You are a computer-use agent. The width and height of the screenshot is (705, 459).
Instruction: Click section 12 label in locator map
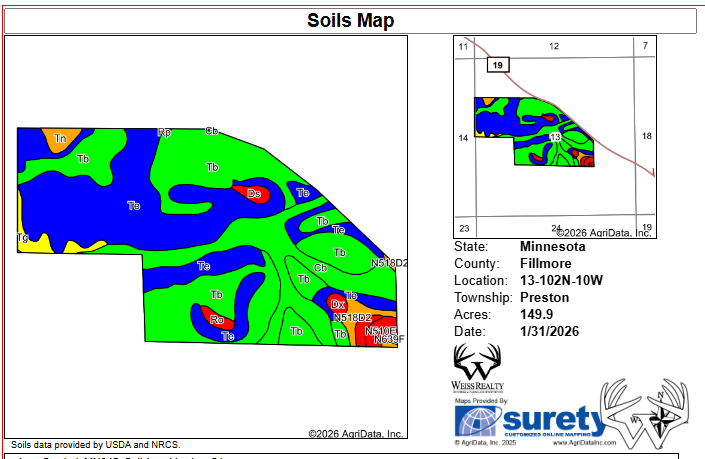click(554, 46)
